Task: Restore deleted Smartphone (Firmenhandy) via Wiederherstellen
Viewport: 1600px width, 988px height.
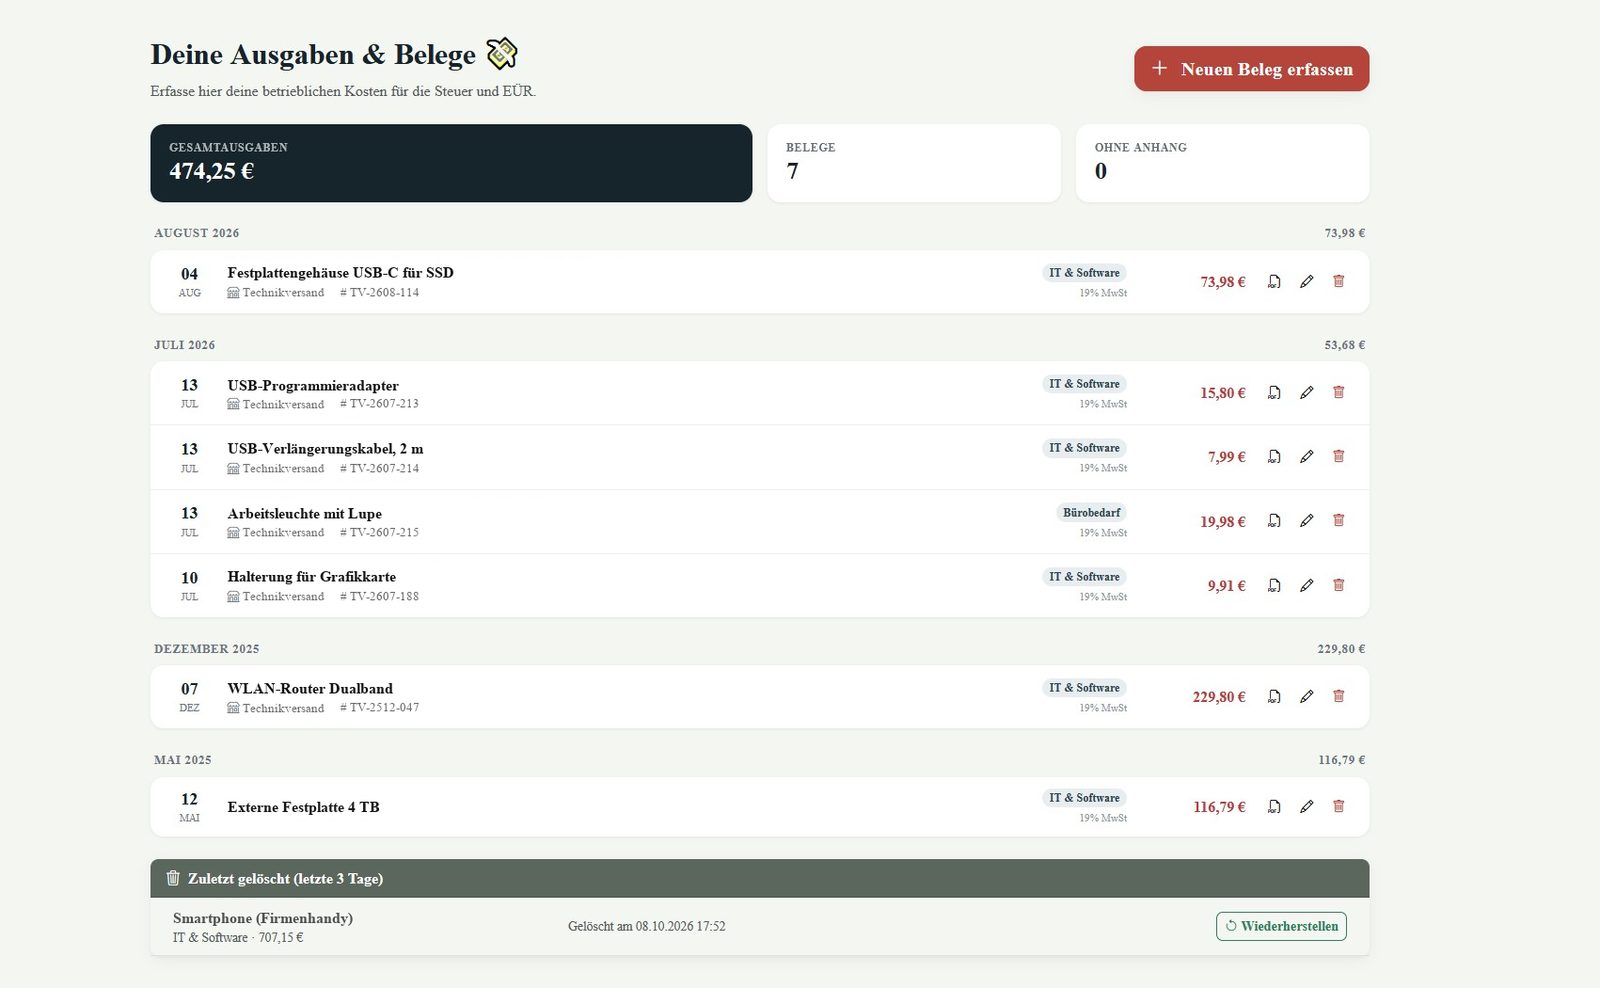Action: click(1281, 926)
